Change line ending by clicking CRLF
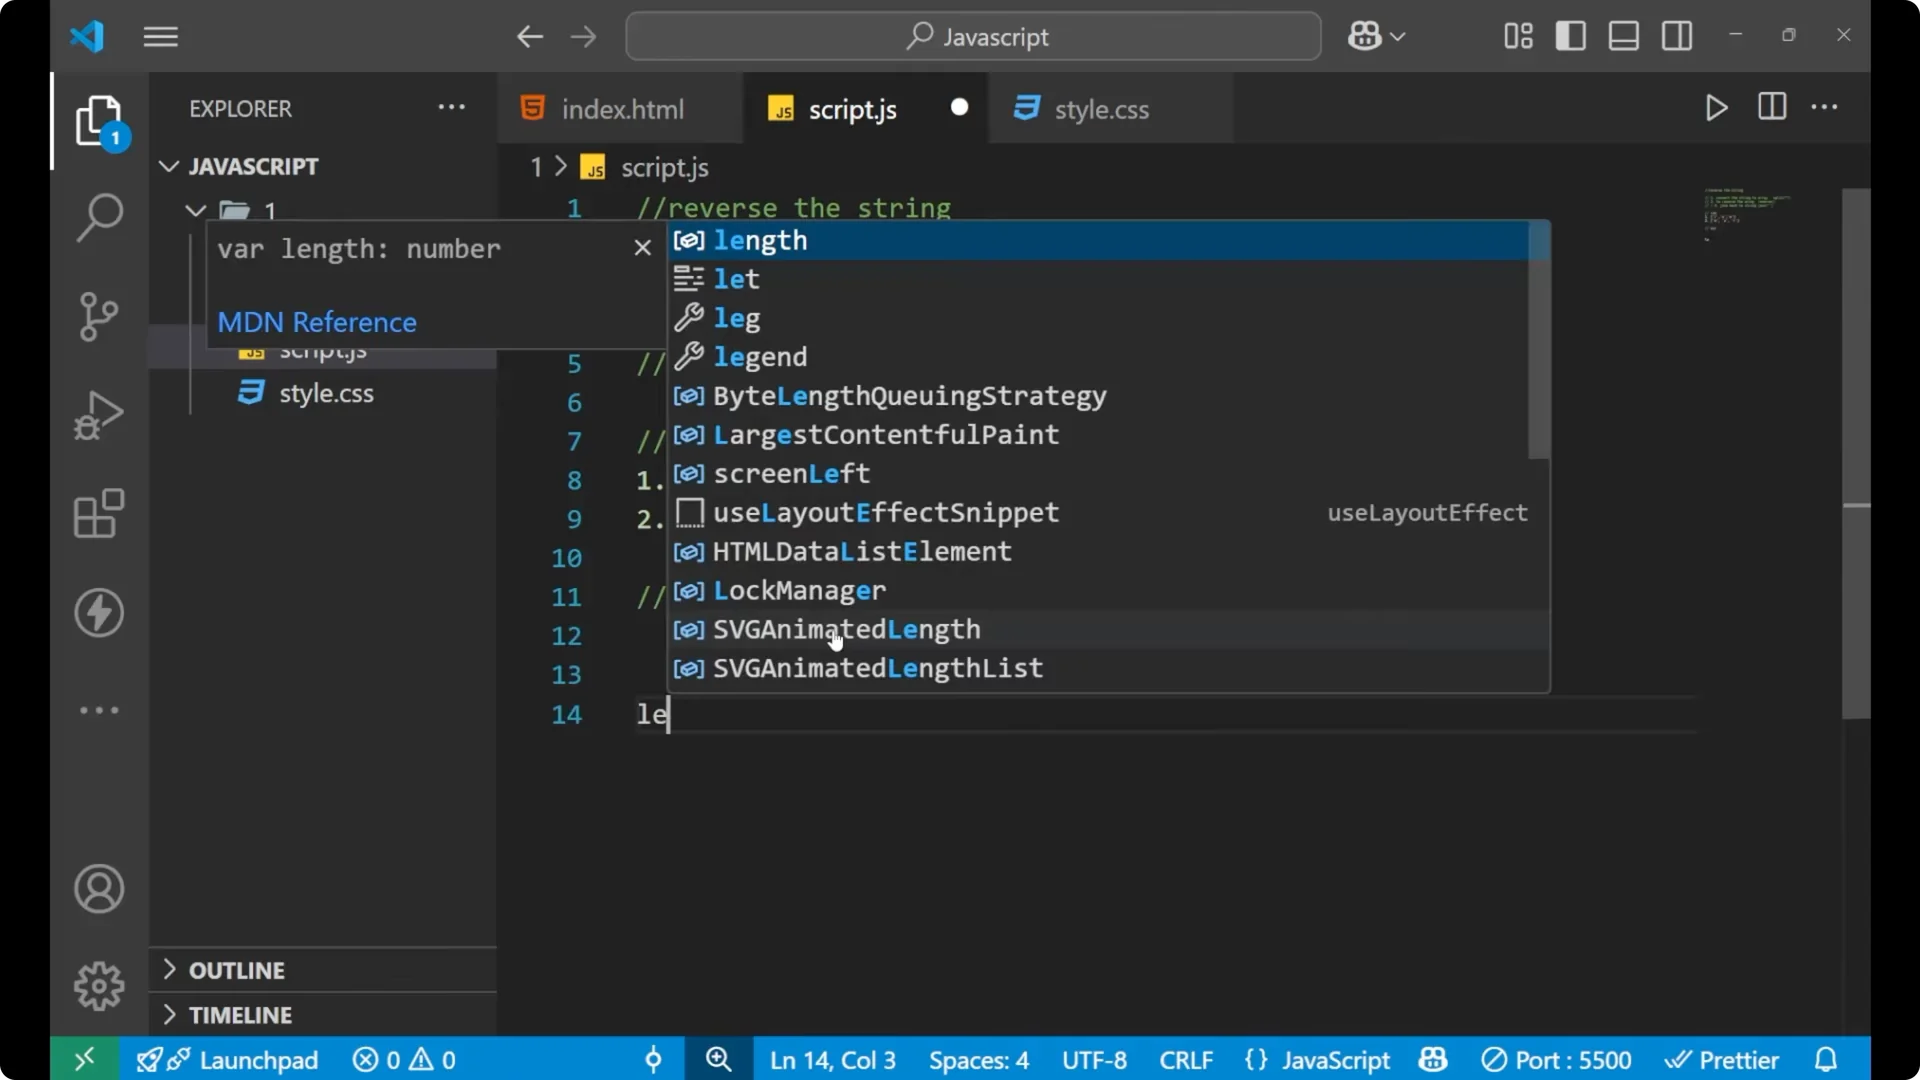Image resolution: width=1920 pixels, height=1080 pixels. pyautogui.click(x=1185, y=1059)
